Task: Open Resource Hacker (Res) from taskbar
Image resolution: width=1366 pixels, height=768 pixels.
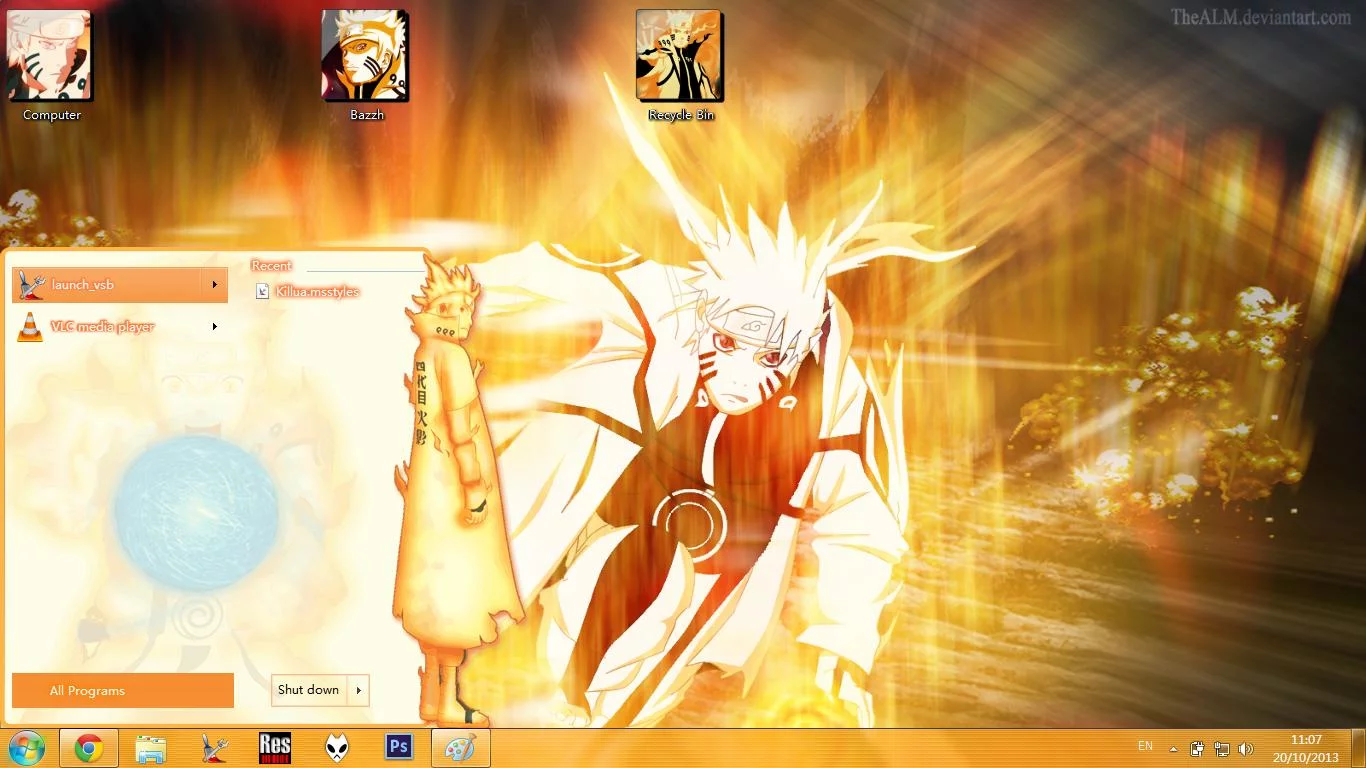Action: pos(275,748)
